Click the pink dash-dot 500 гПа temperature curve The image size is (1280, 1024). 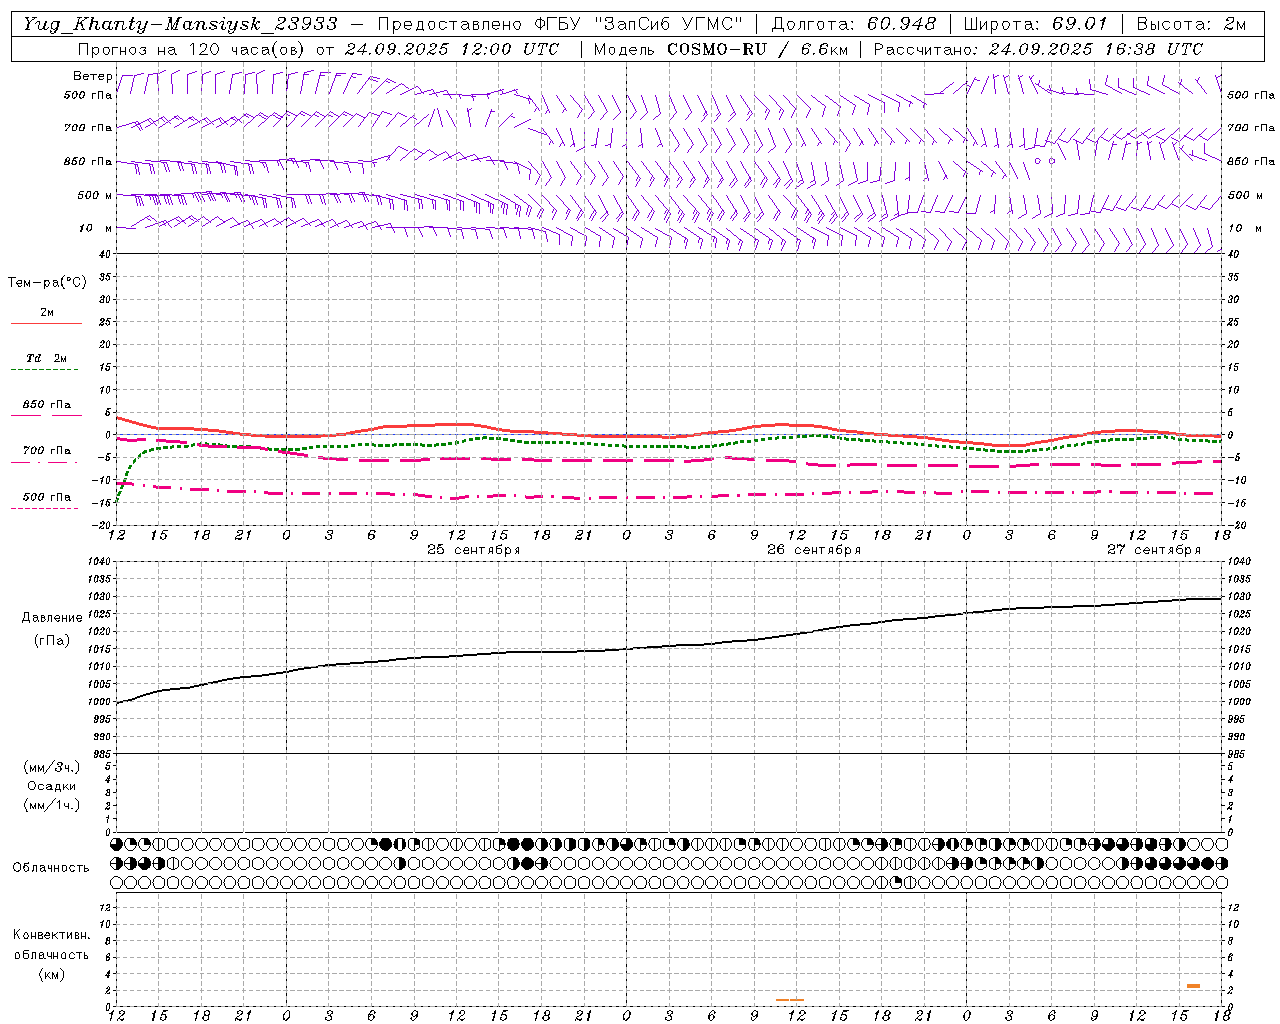pyautogui.click(x=670, y=497)
